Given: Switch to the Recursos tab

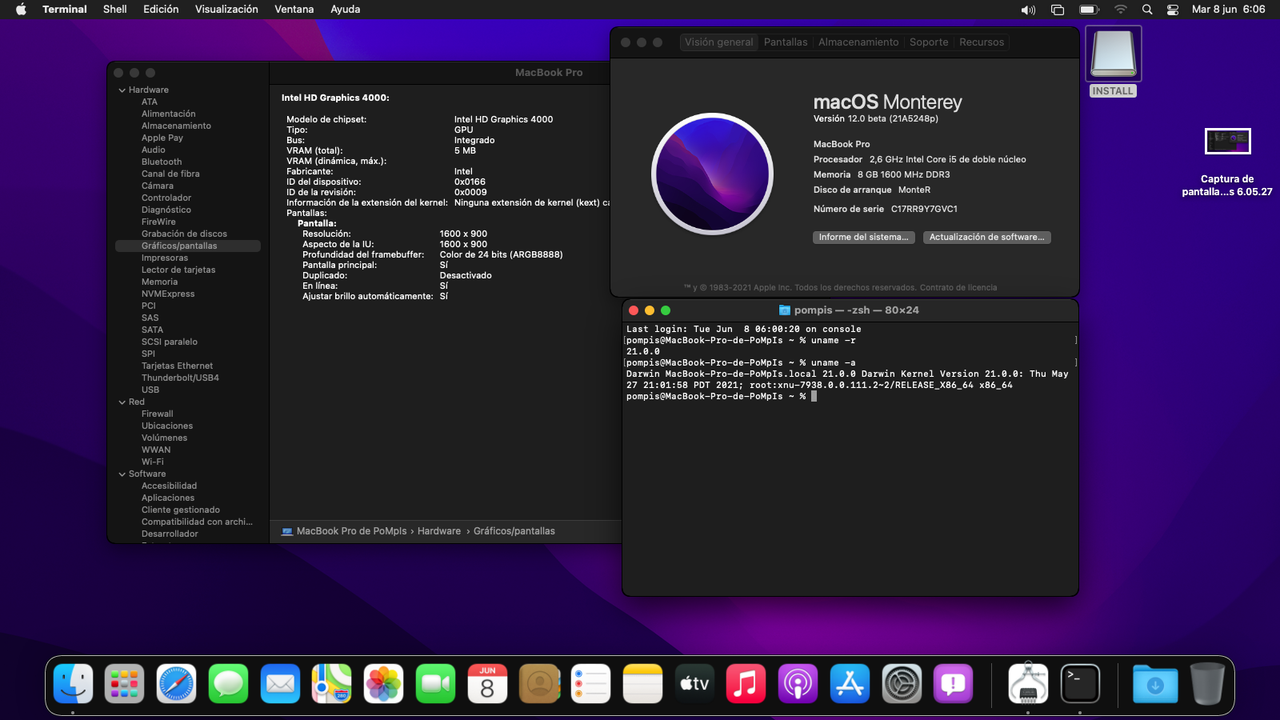Looking at the screenshot, I should coord(981,42).
